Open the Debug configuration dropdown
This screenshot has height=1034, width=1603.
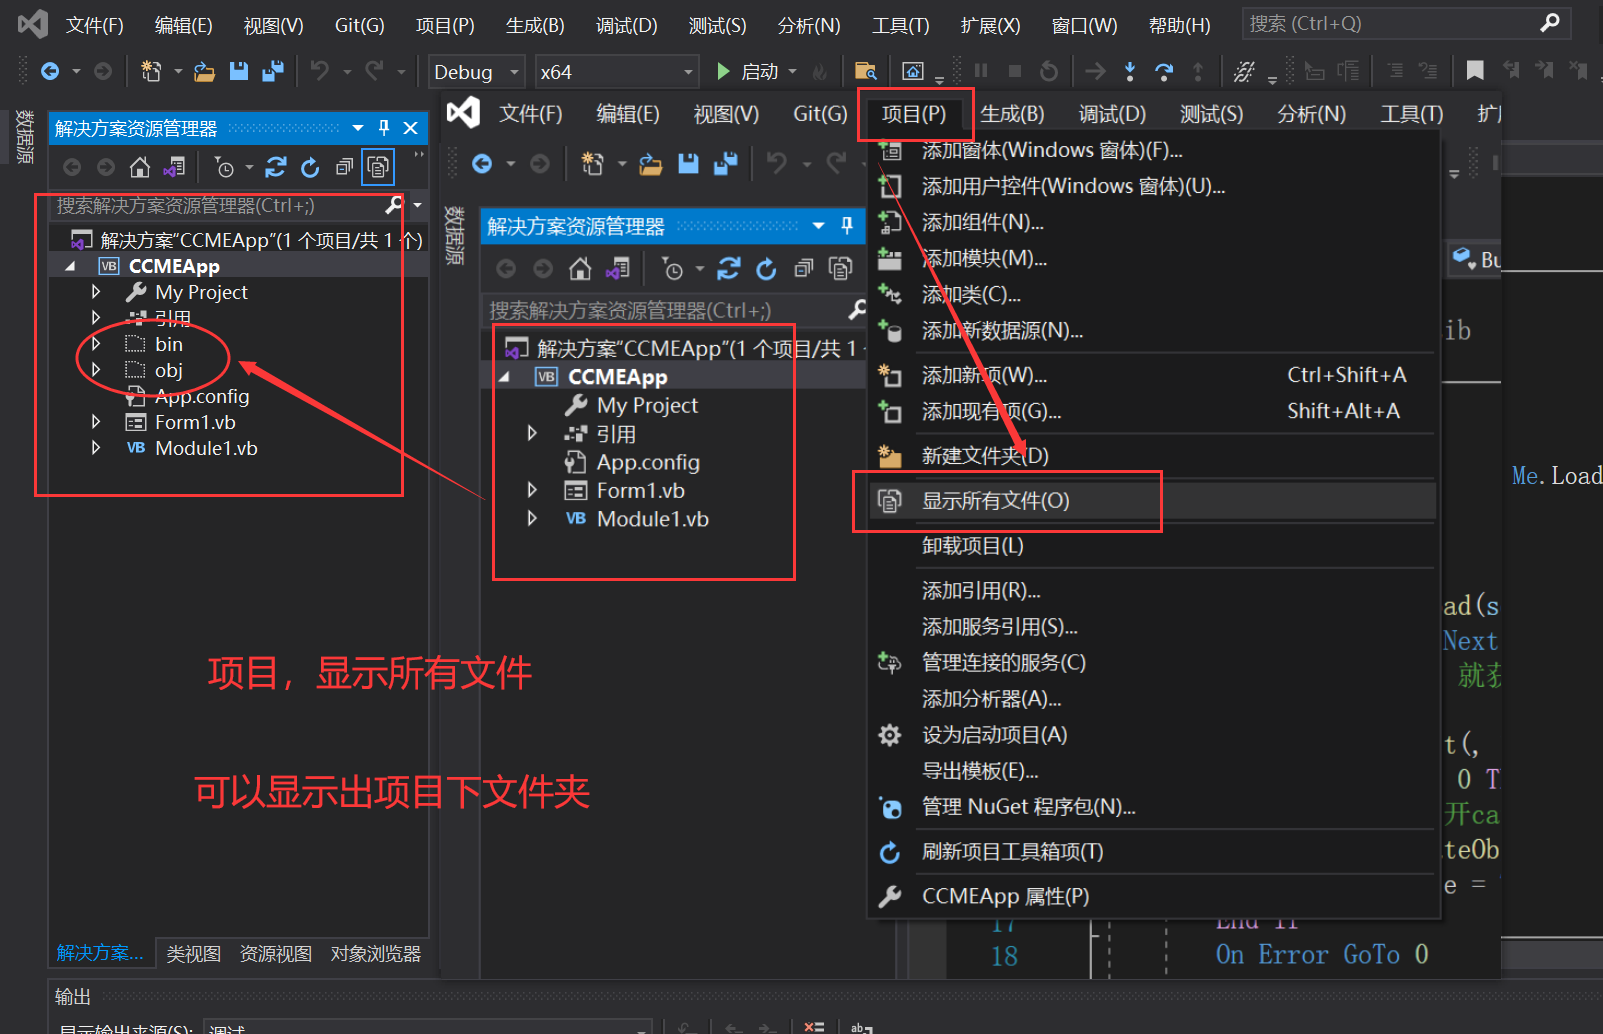[476, 71]
